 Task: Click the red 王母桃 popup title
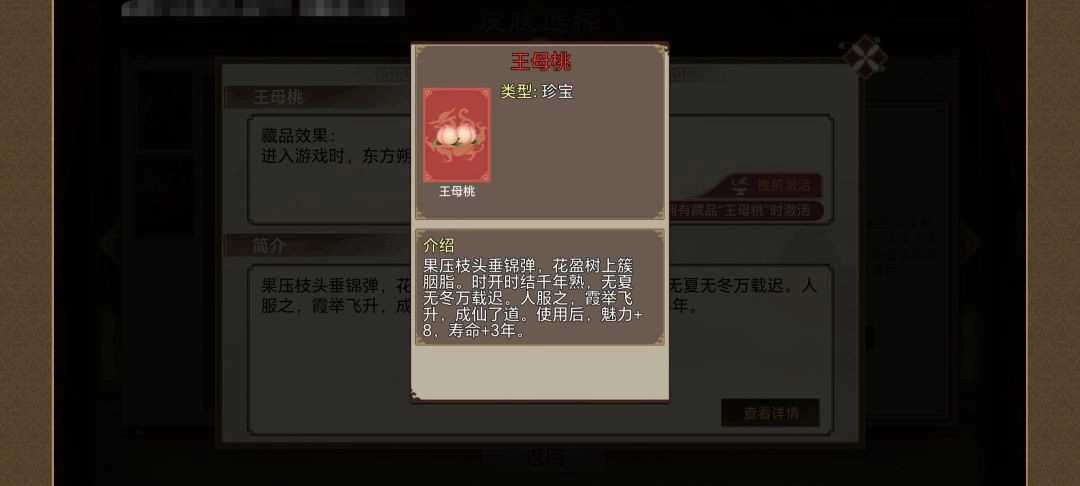coord(541,62)
